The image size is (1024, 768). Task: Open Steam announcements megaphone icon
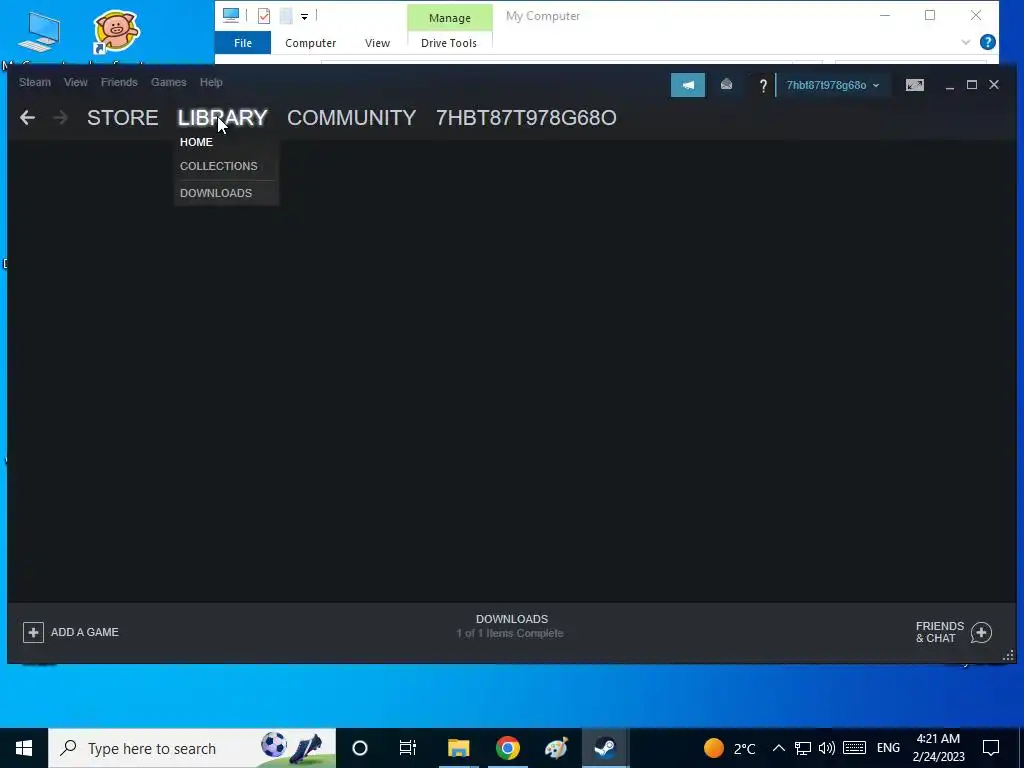[688, 85]
